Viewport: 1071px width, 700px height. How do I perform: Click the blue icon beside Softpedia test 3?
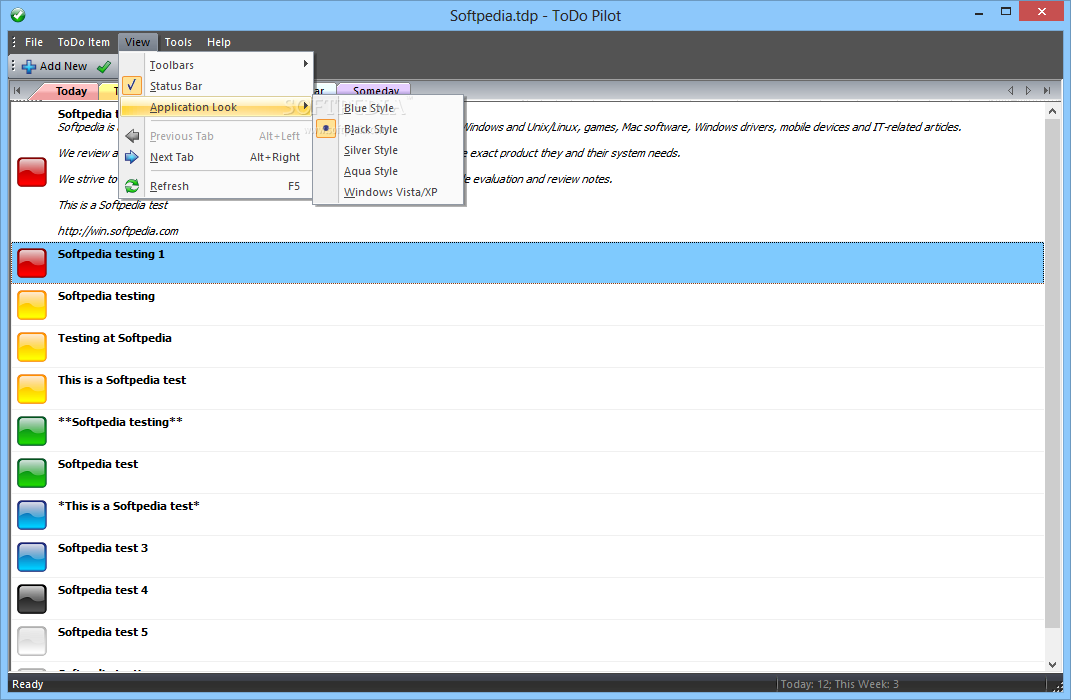pyautogui.click(x=32, y=557)
